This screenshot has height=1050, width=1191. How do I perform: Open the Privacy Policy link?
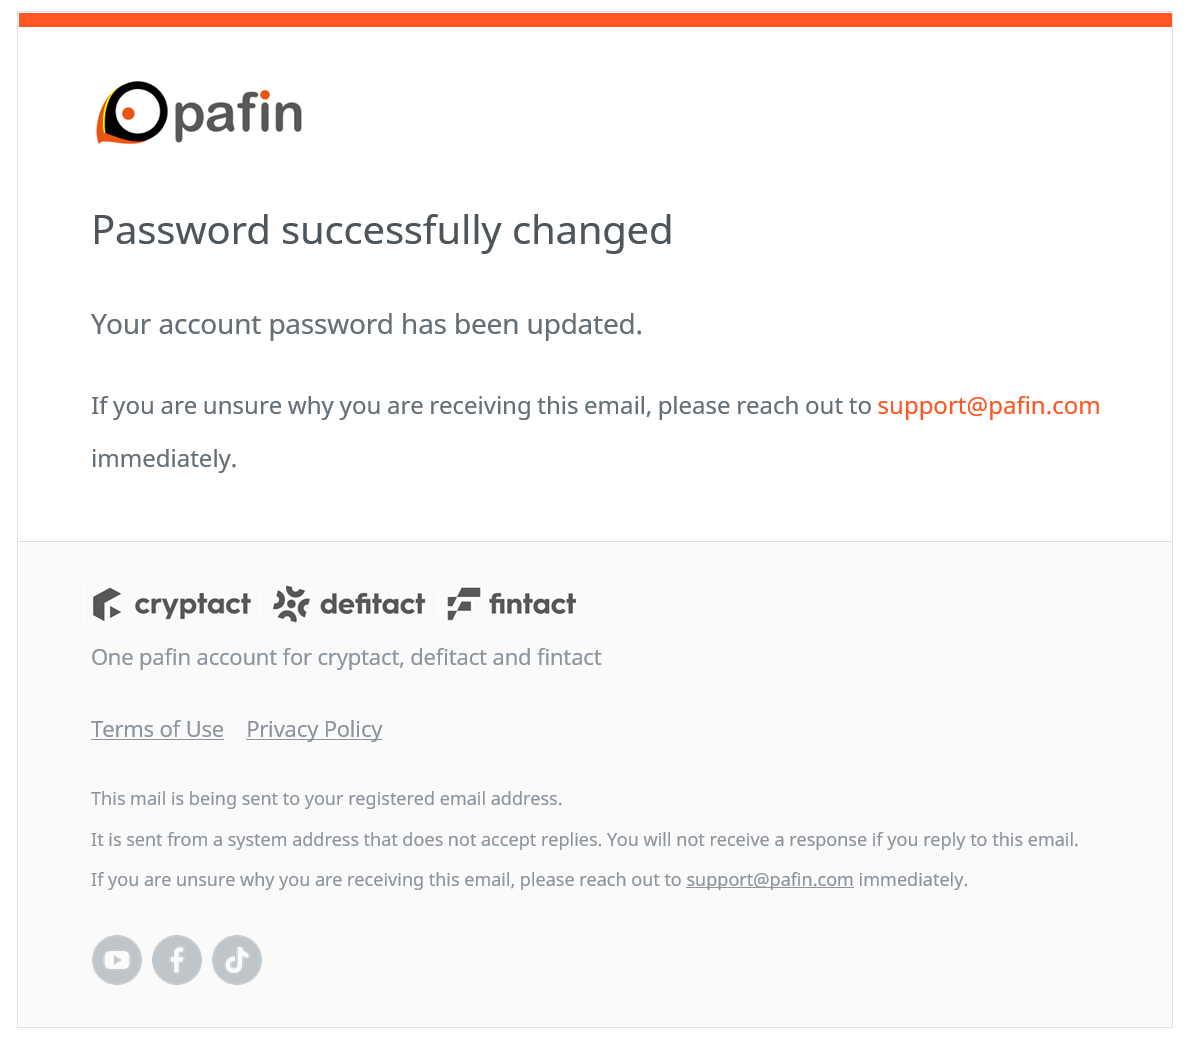pos(314,729)
